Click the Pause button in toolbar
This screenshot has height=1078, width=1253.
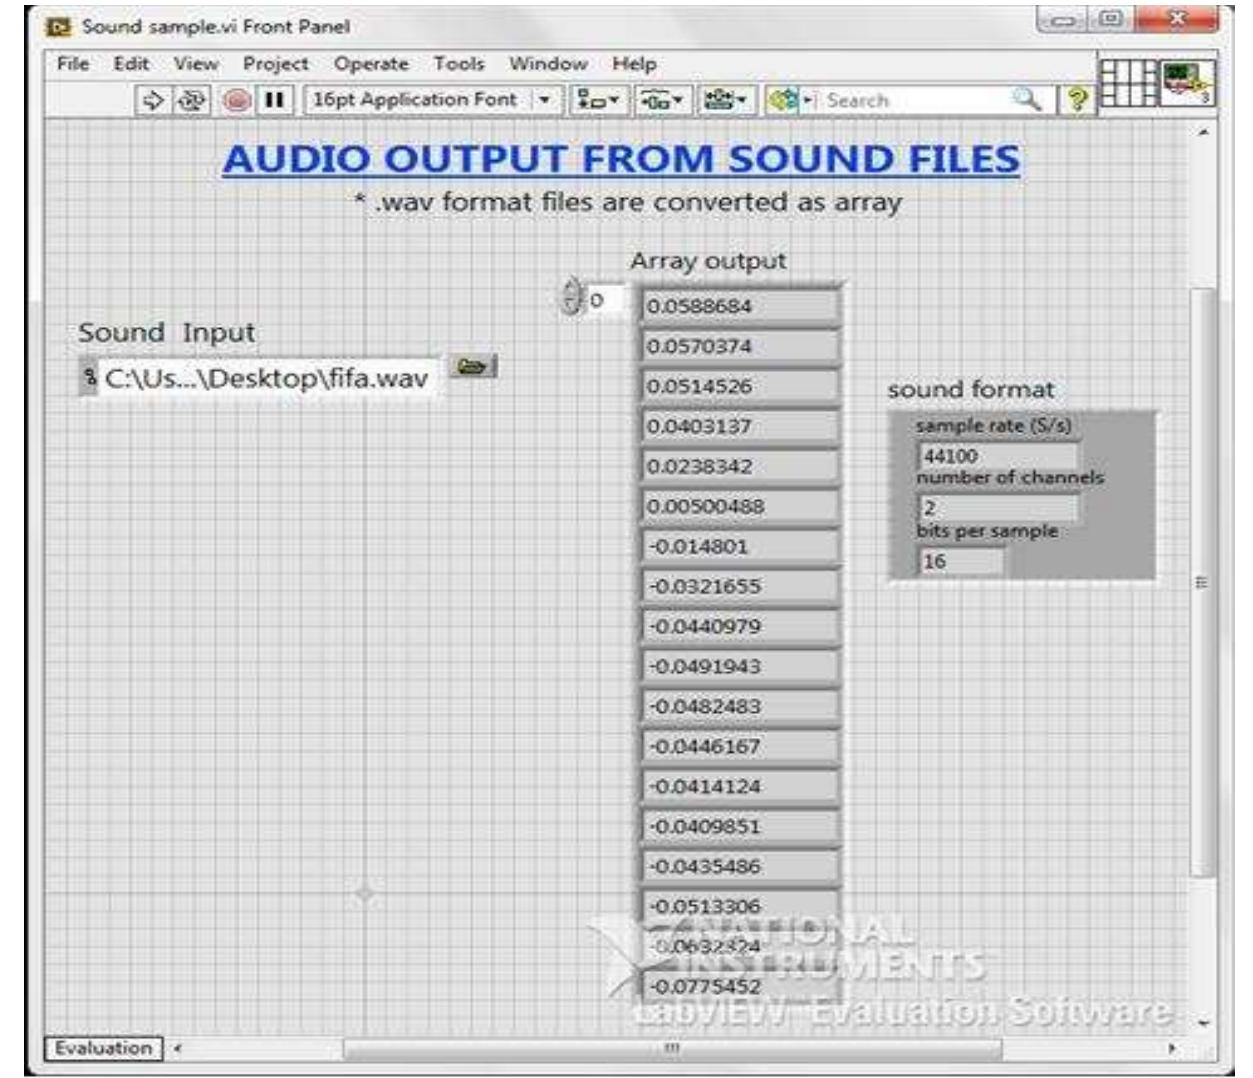[275, 100]
